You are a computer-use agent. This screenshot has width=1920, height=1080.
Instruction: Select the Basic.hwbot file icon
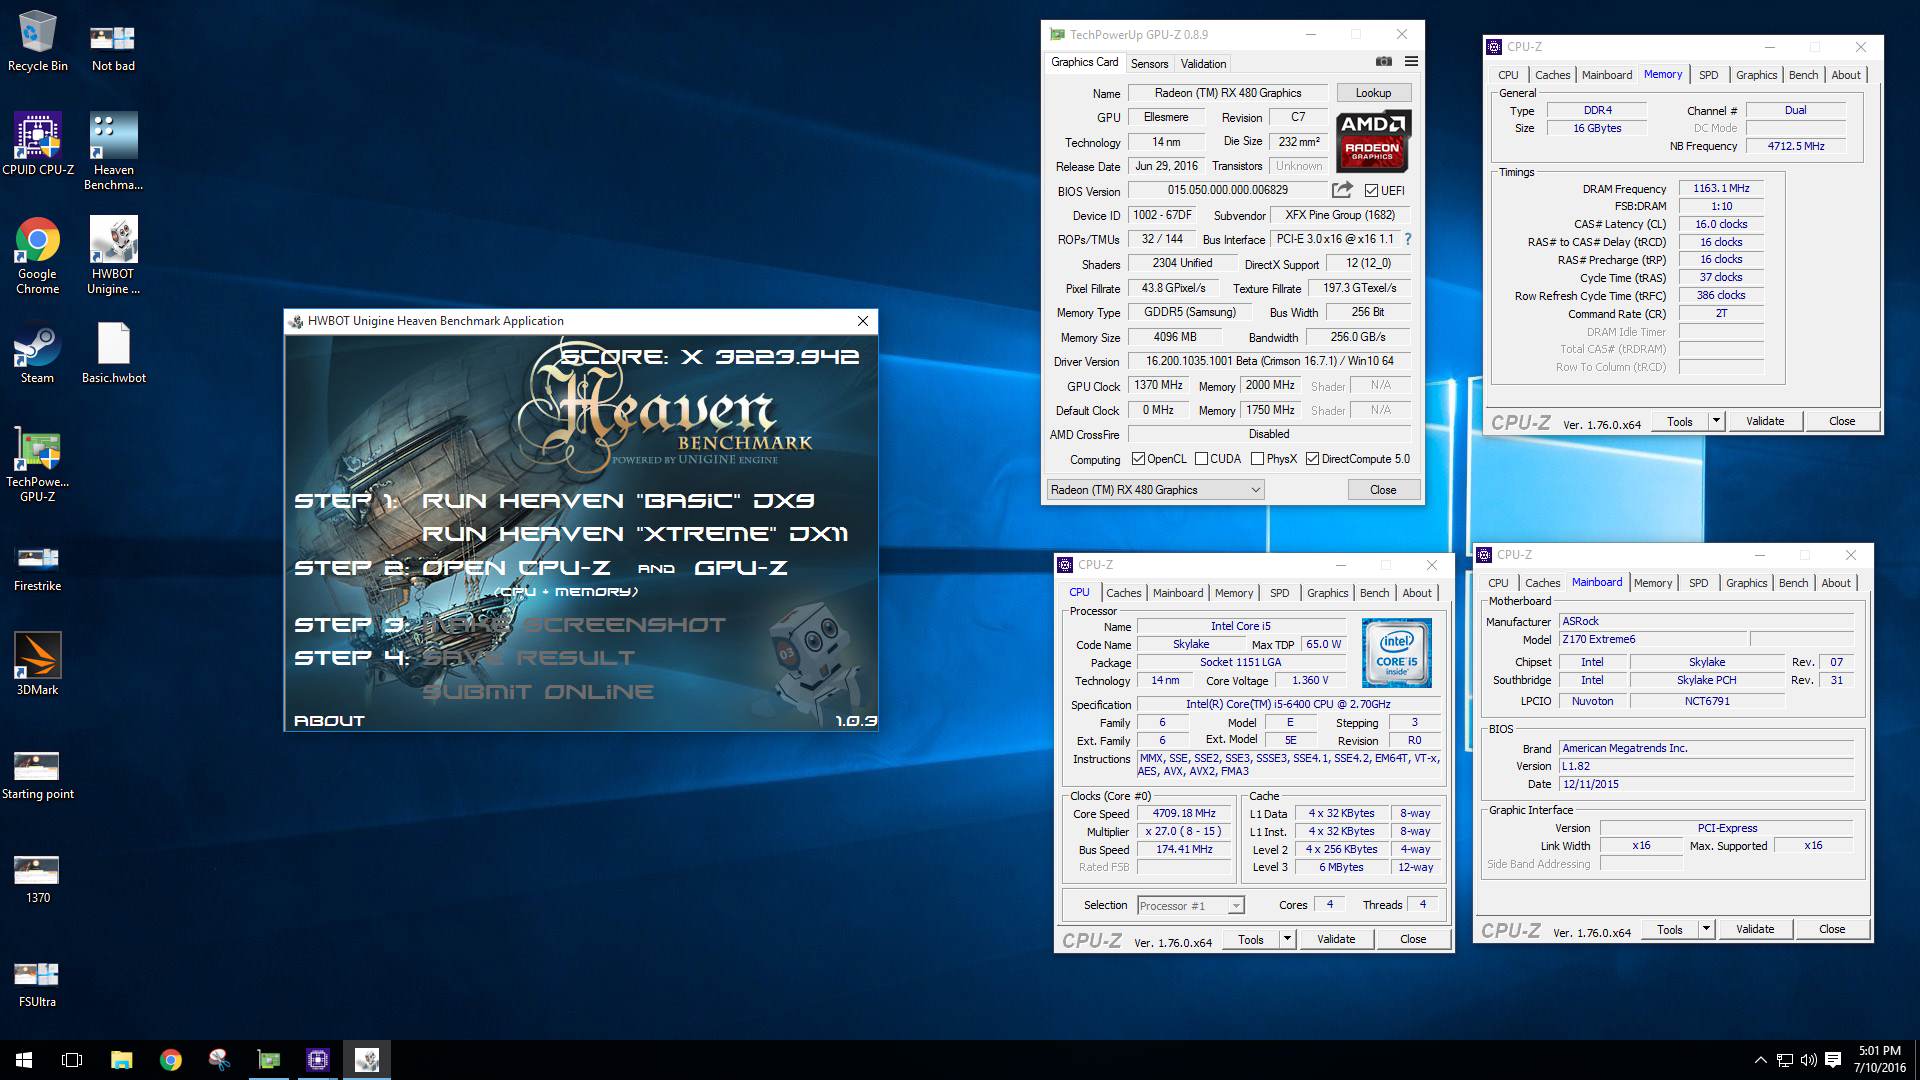click(113, 353)
